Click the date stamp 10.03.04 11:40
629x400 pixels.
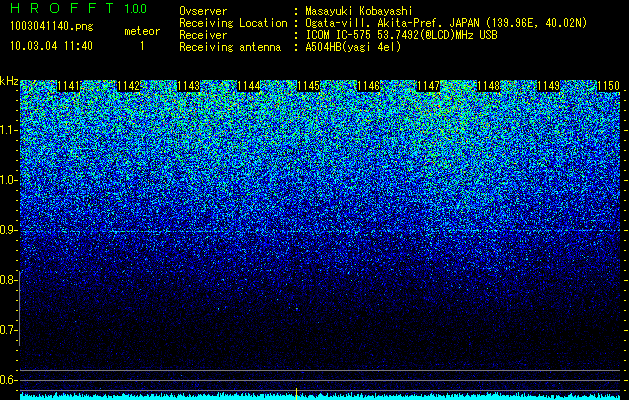51,45
